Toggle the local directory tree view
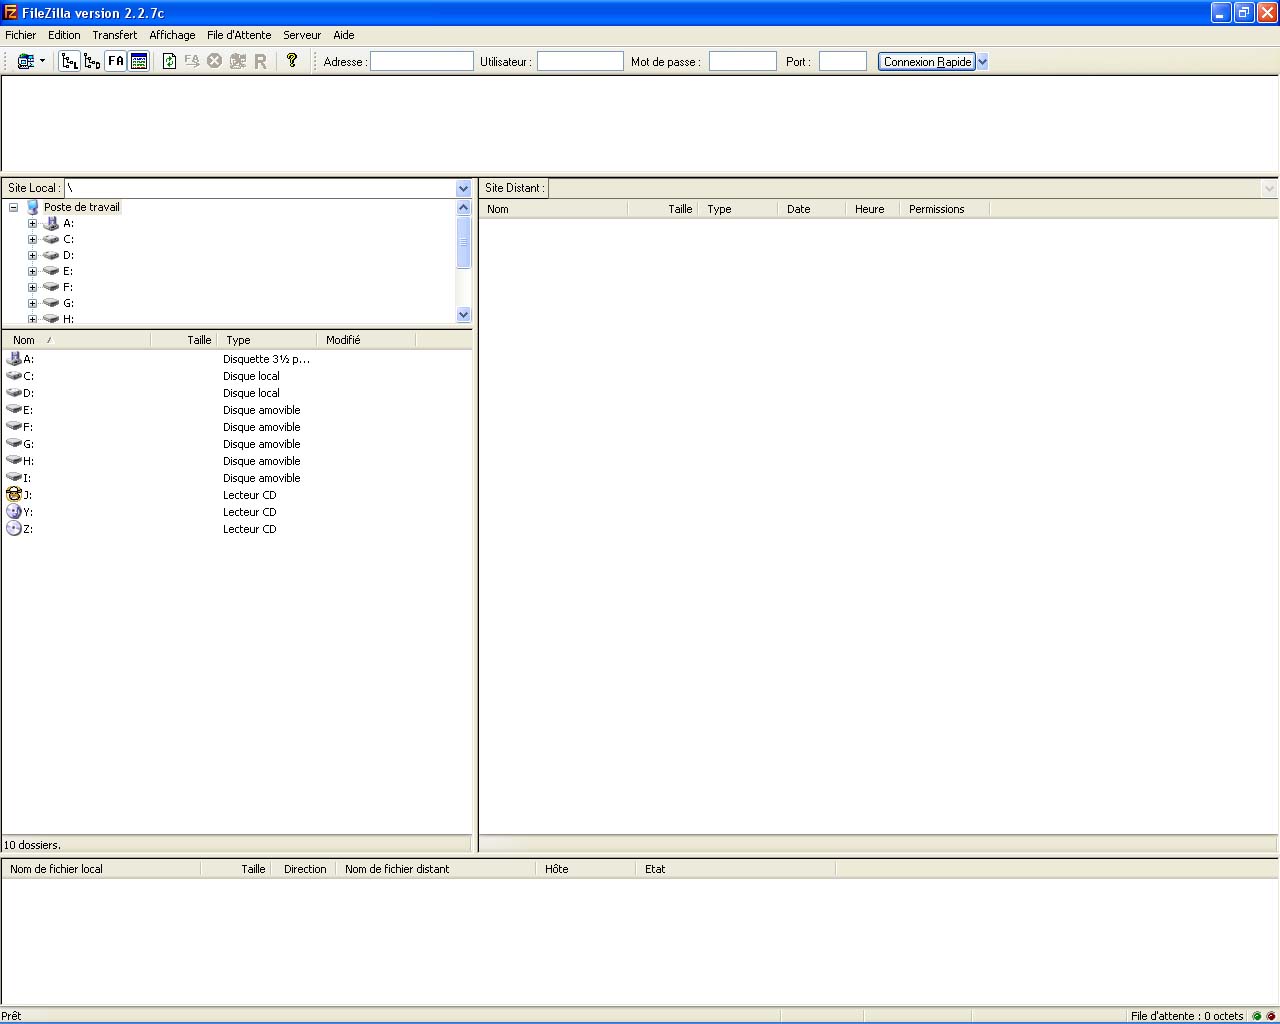1280x1024 pixels. tap(69, 61)
